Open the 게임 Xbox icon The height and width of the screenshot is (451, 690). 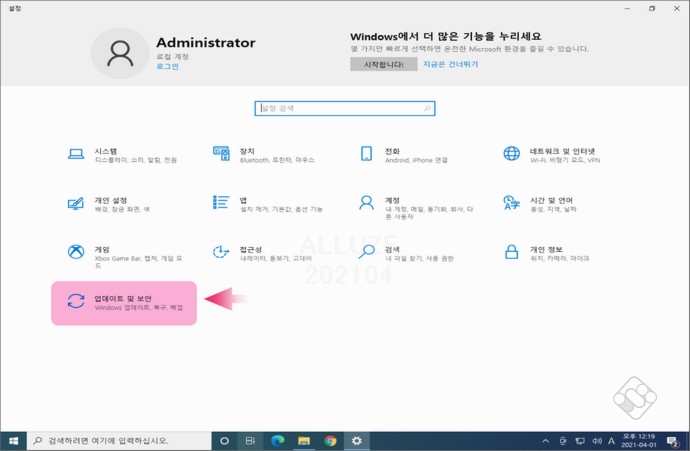coord(76,252)
